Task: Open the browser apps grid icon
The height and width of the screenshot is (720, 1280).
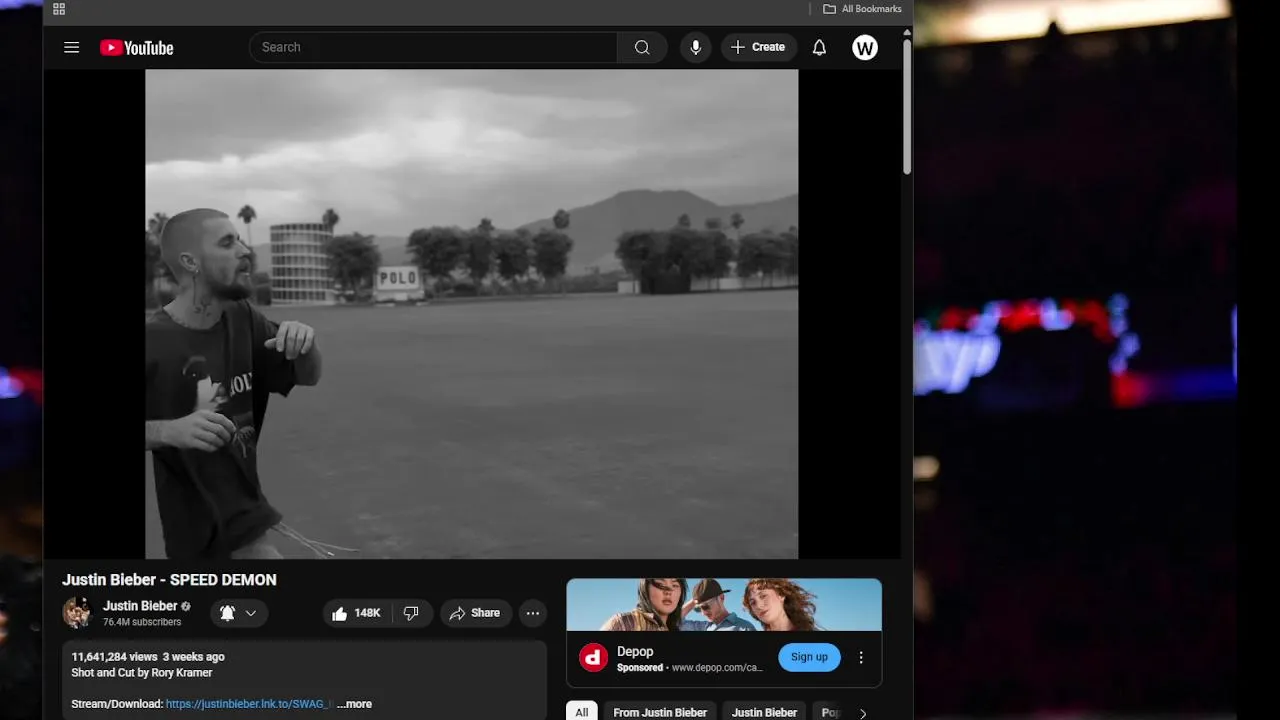Action: [59, 9]
